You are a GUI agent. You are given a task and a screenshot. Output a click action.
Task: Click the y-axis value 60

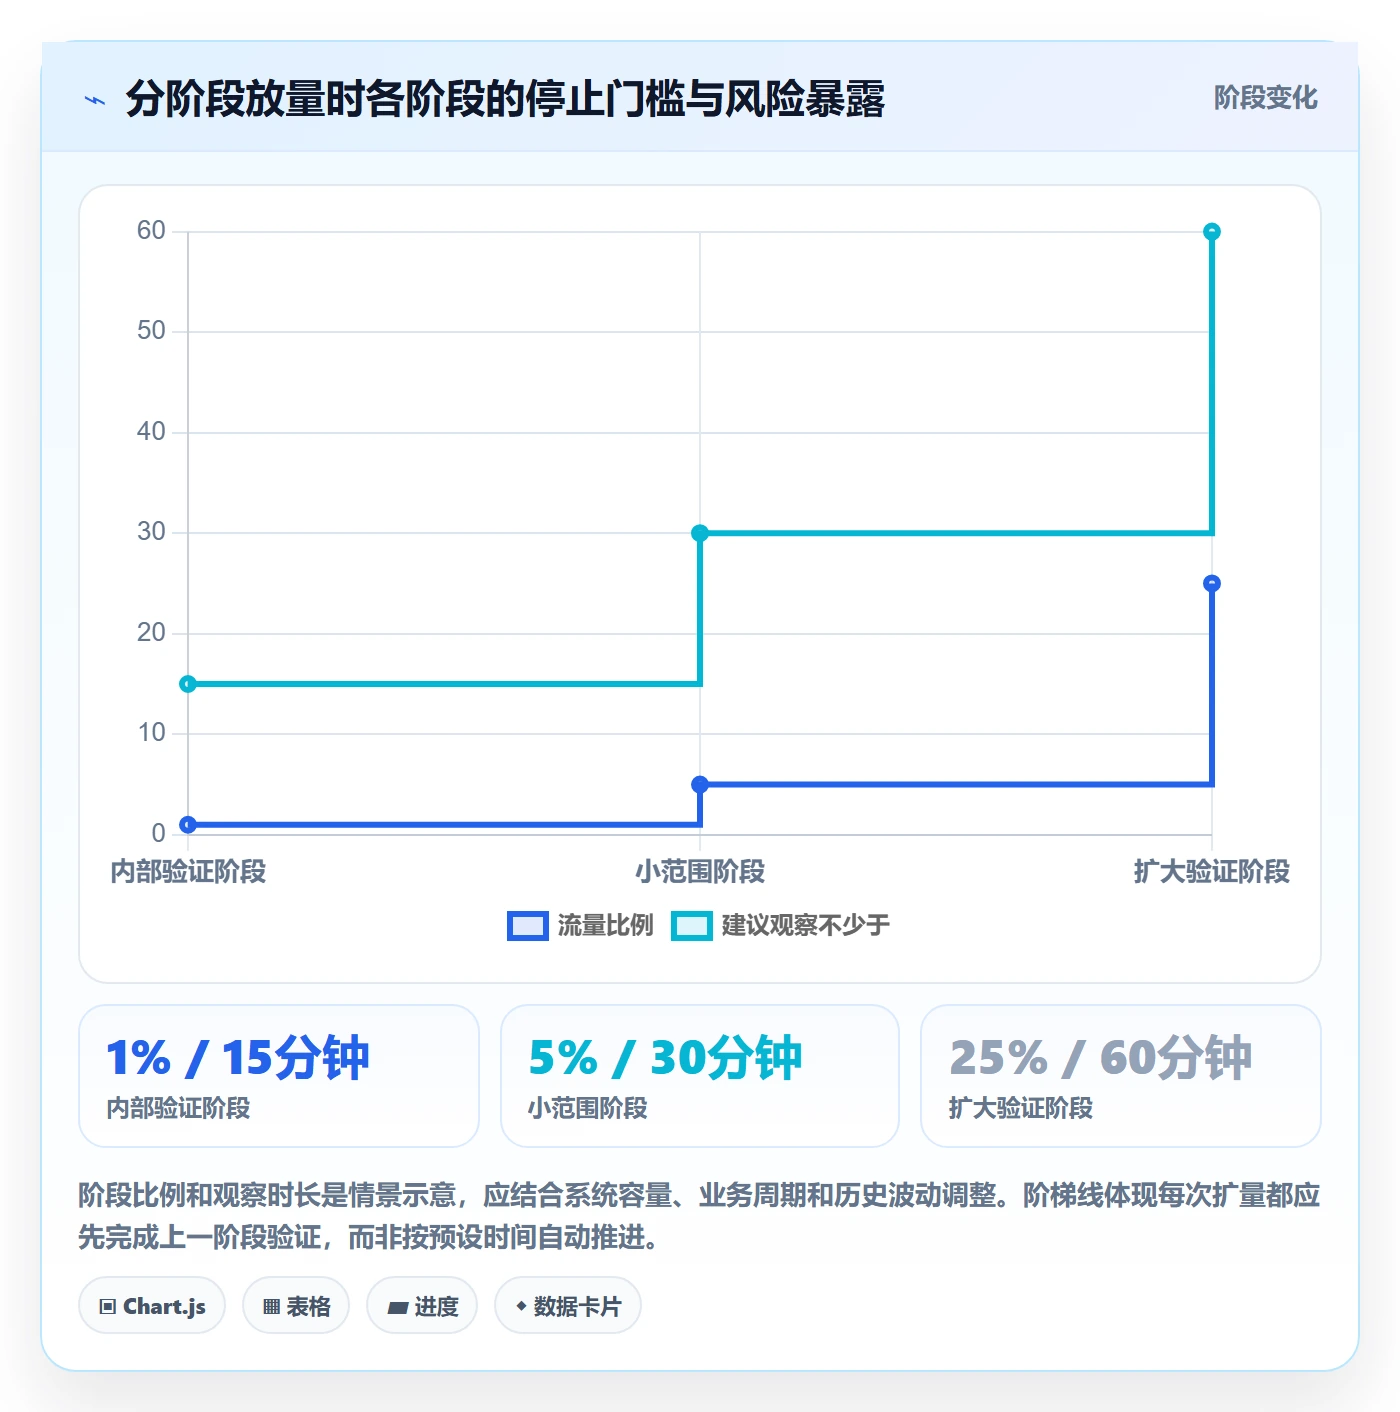151,231
